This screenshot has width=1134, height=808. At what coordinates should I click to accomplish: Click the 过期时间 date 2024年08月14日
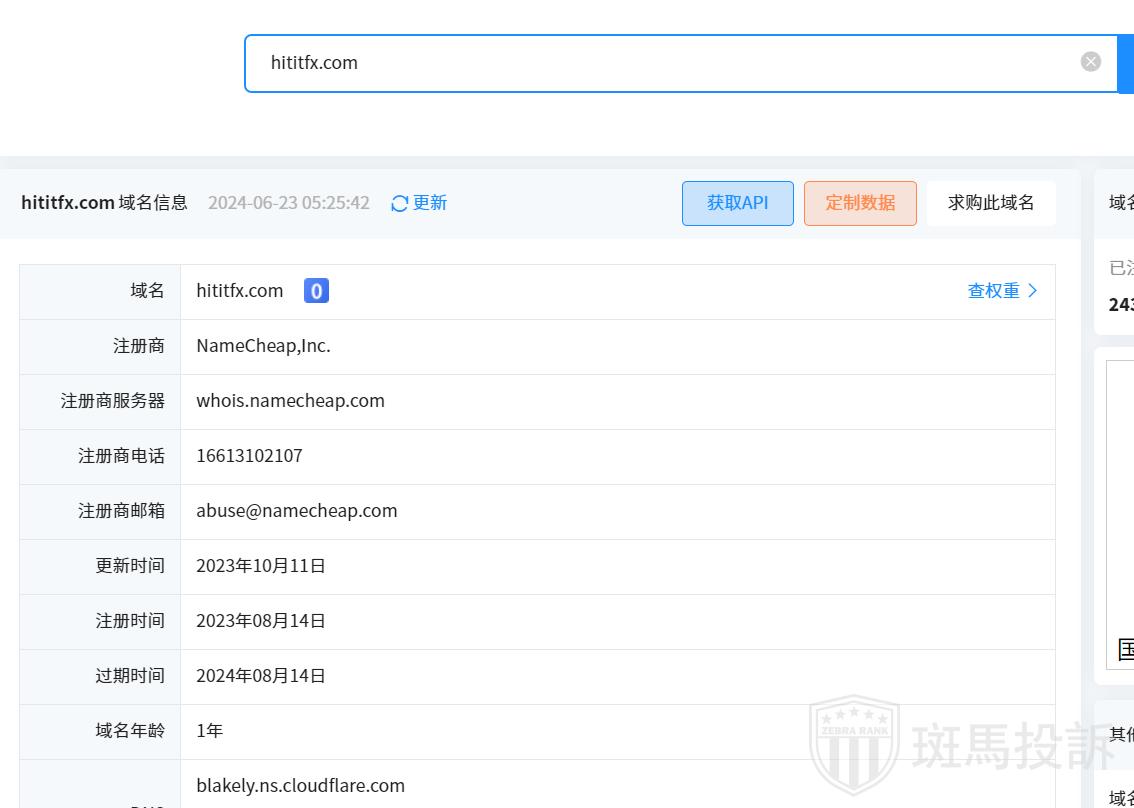coord(261,676)
